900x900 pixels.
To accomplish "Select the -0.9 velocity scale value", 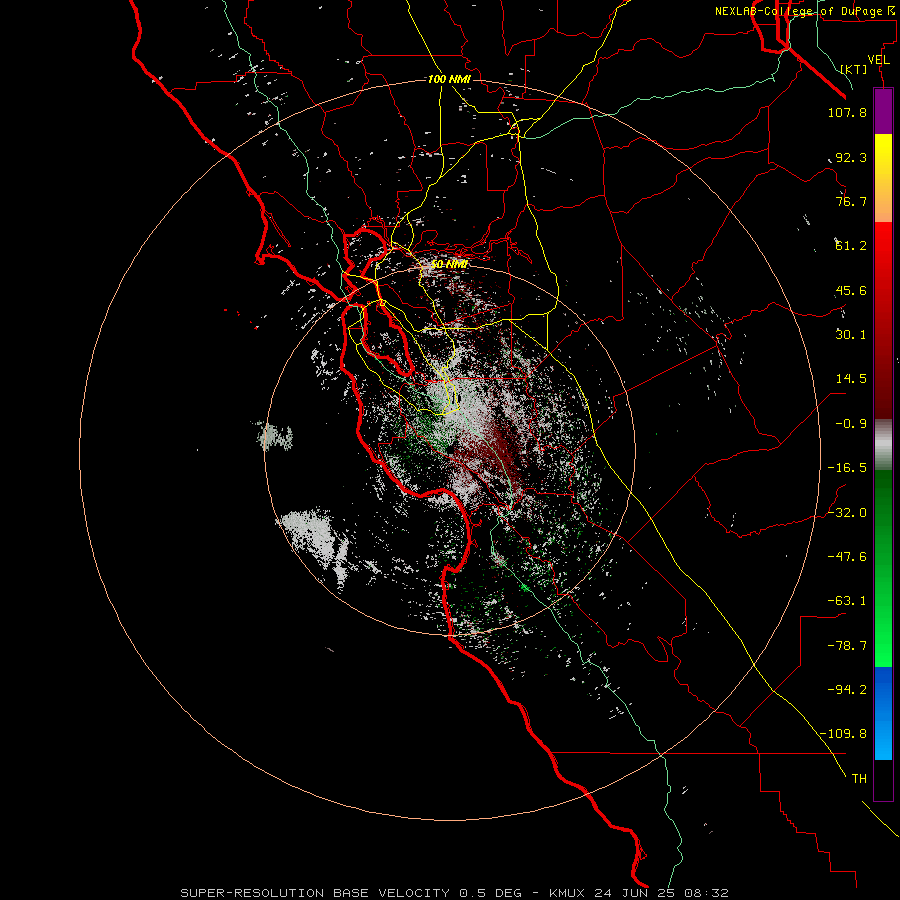I will click(851, 424).
